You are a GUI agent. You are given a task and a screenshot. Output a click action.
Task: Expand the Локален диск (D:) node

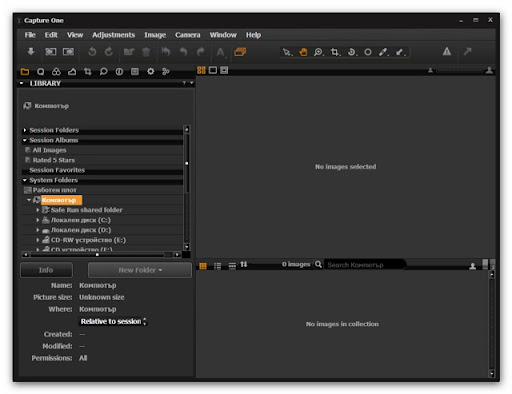(38, 230)
